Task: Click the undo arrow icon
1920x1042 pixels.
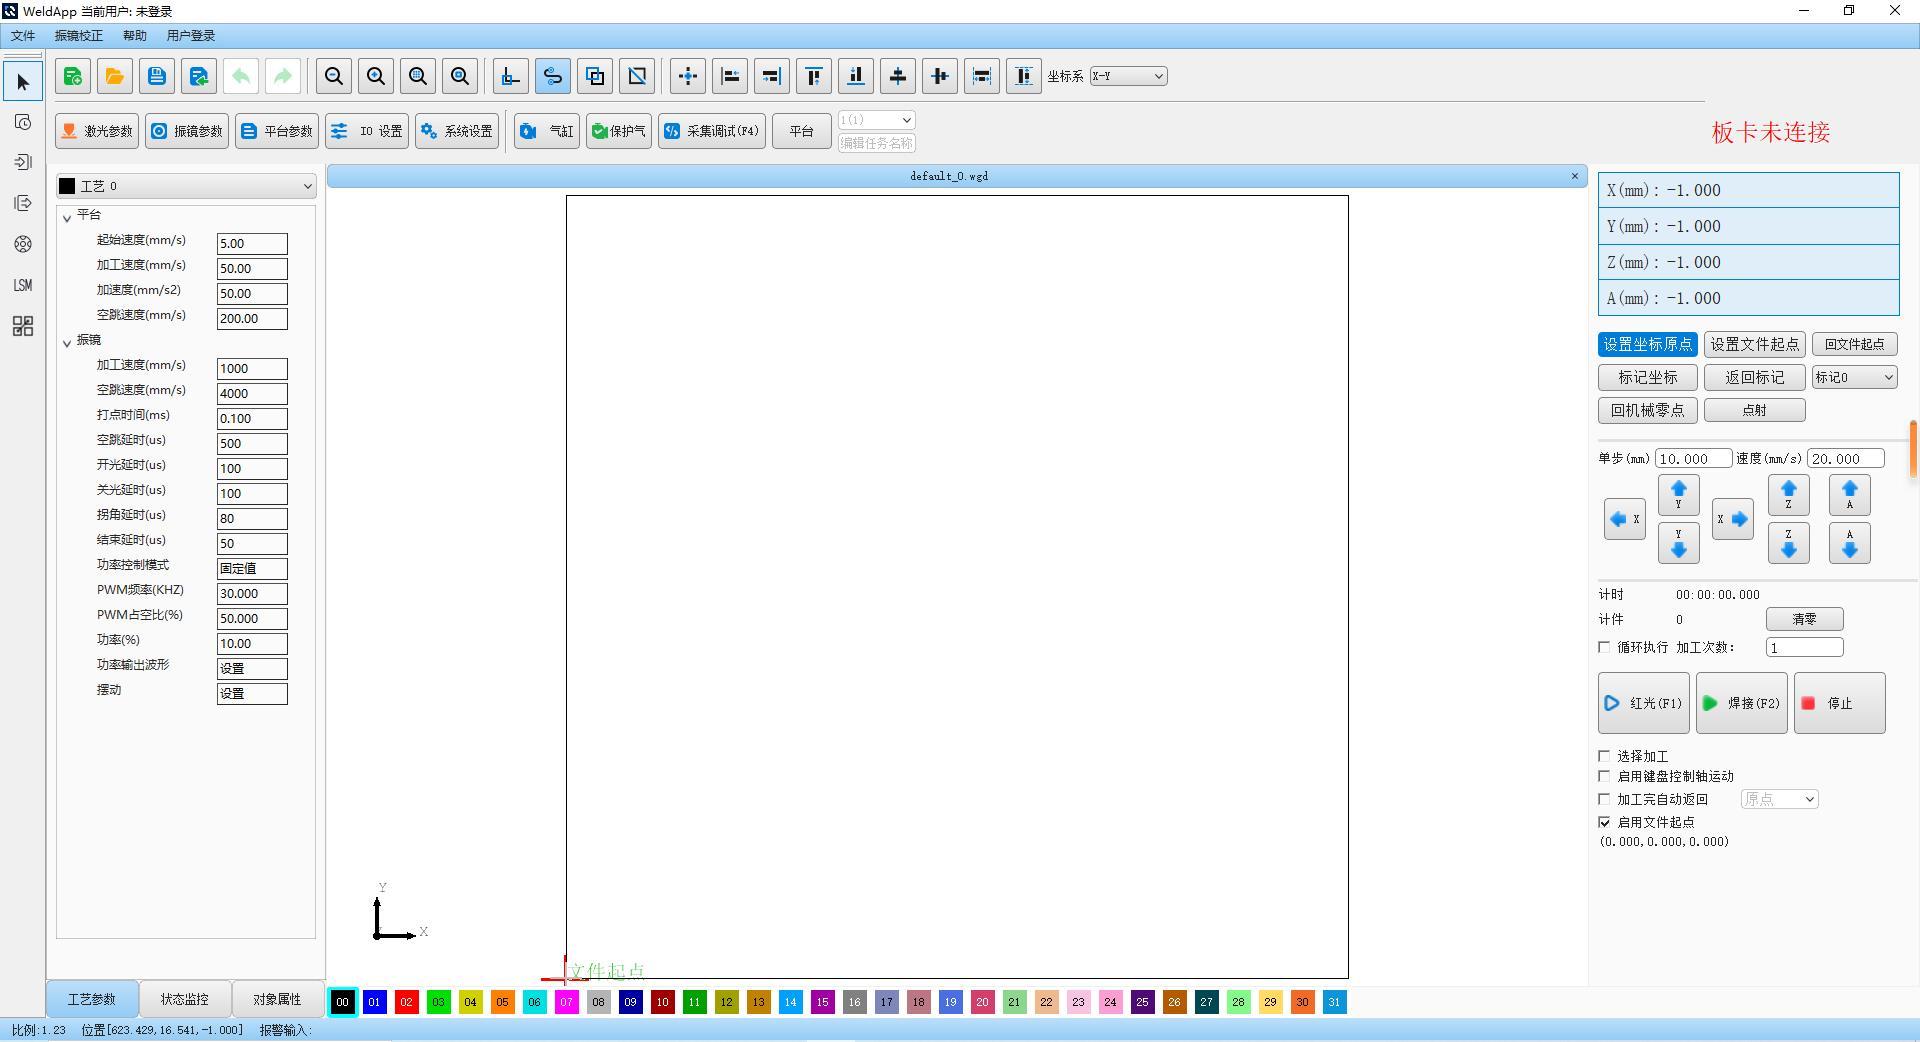Action: click(241, 76)
